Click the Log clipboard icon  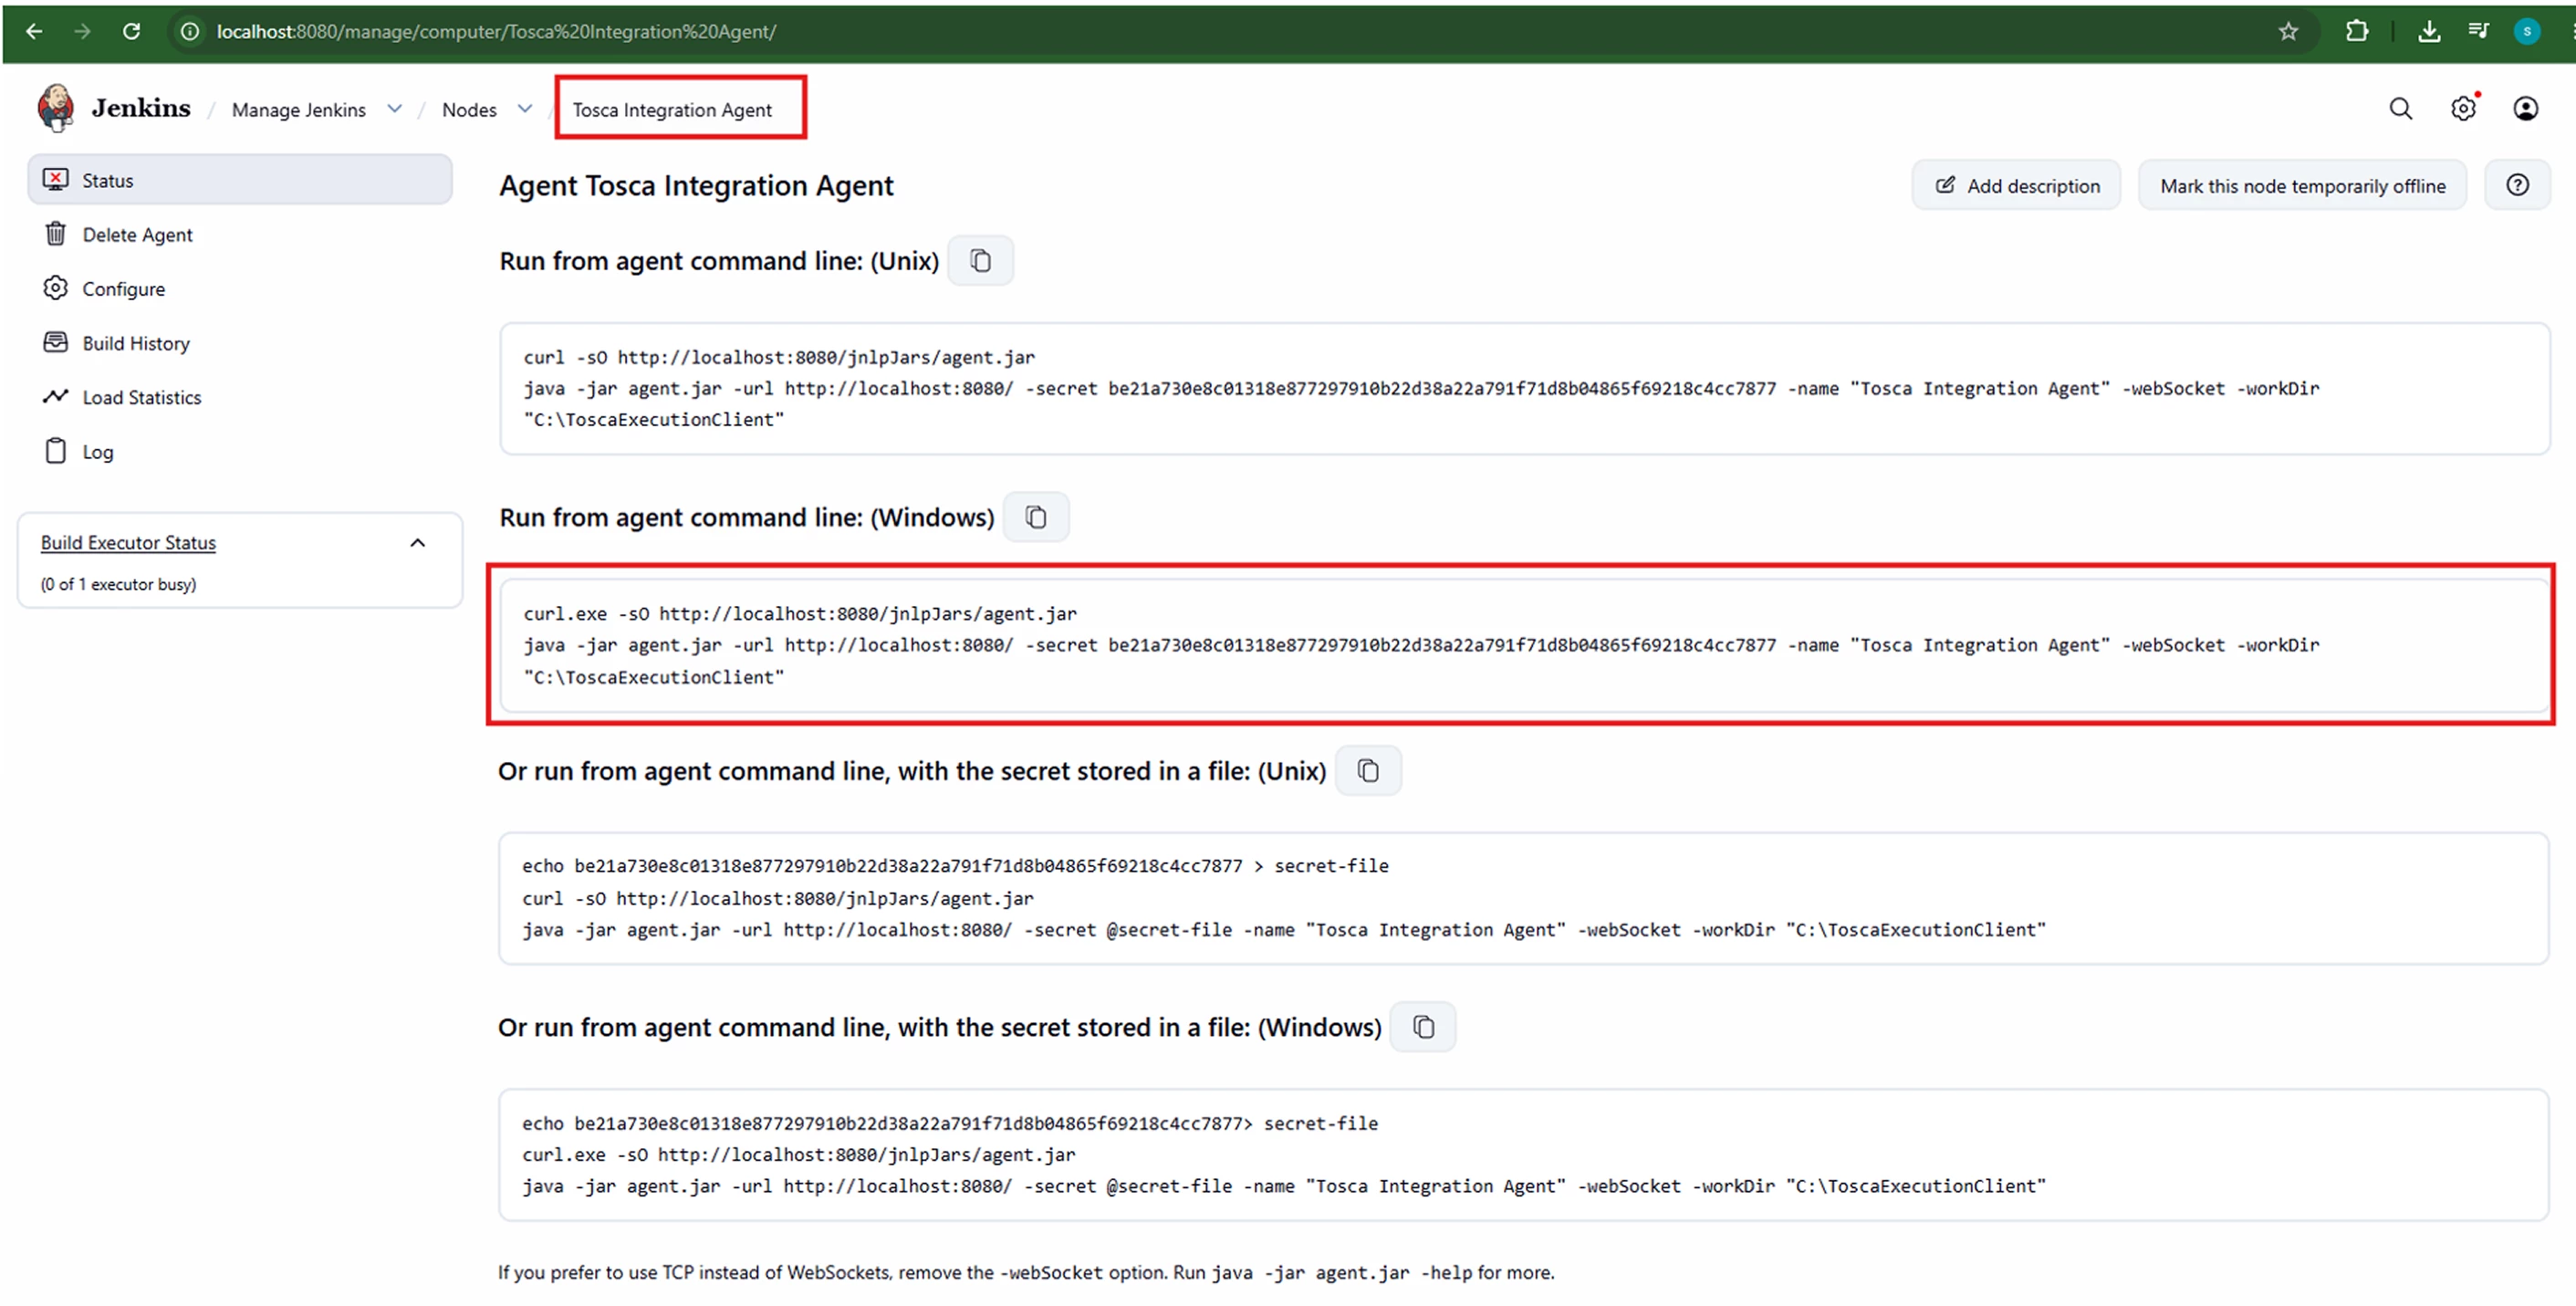click(56, 451)
